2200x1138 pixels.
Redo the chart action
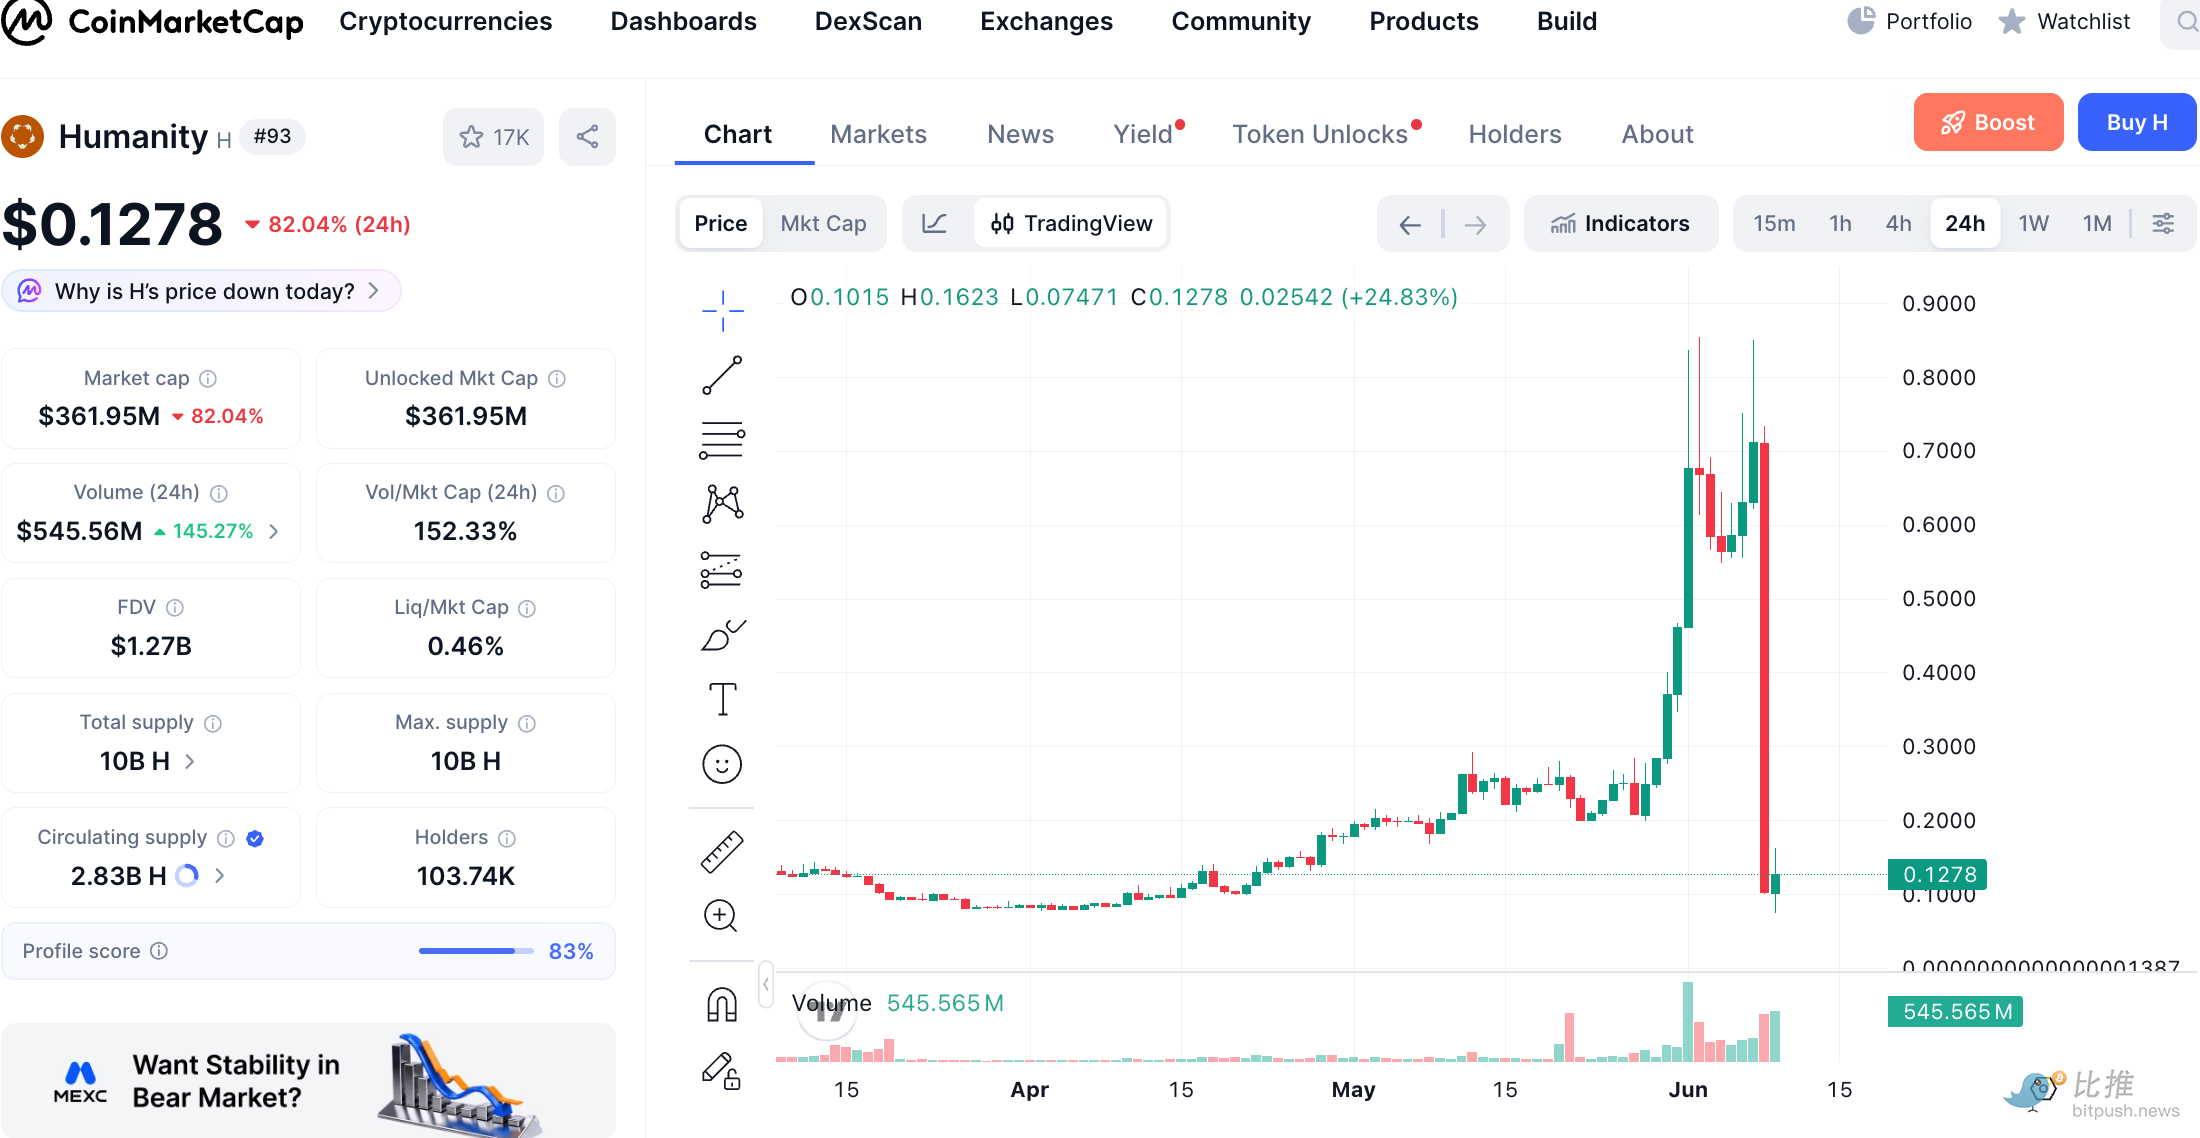click(x=1475, y=224)
